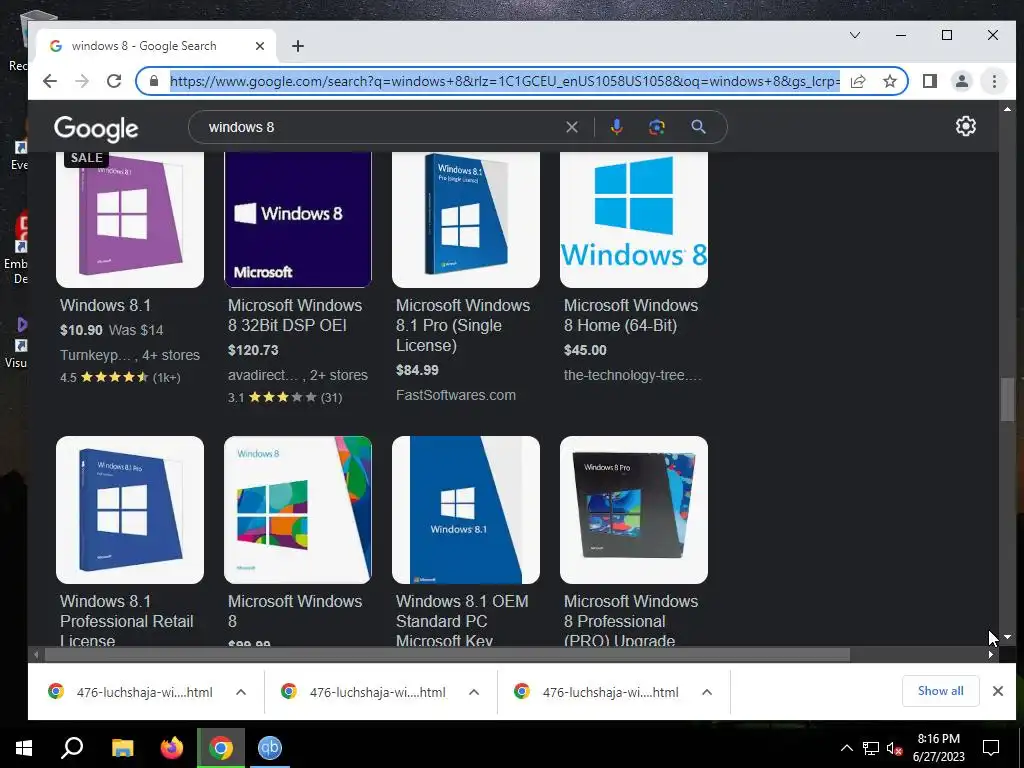The width and height of the screenshot is (1024, 768).
Task: Select the windows 8 Google Search tab
Action: (156, 46)
